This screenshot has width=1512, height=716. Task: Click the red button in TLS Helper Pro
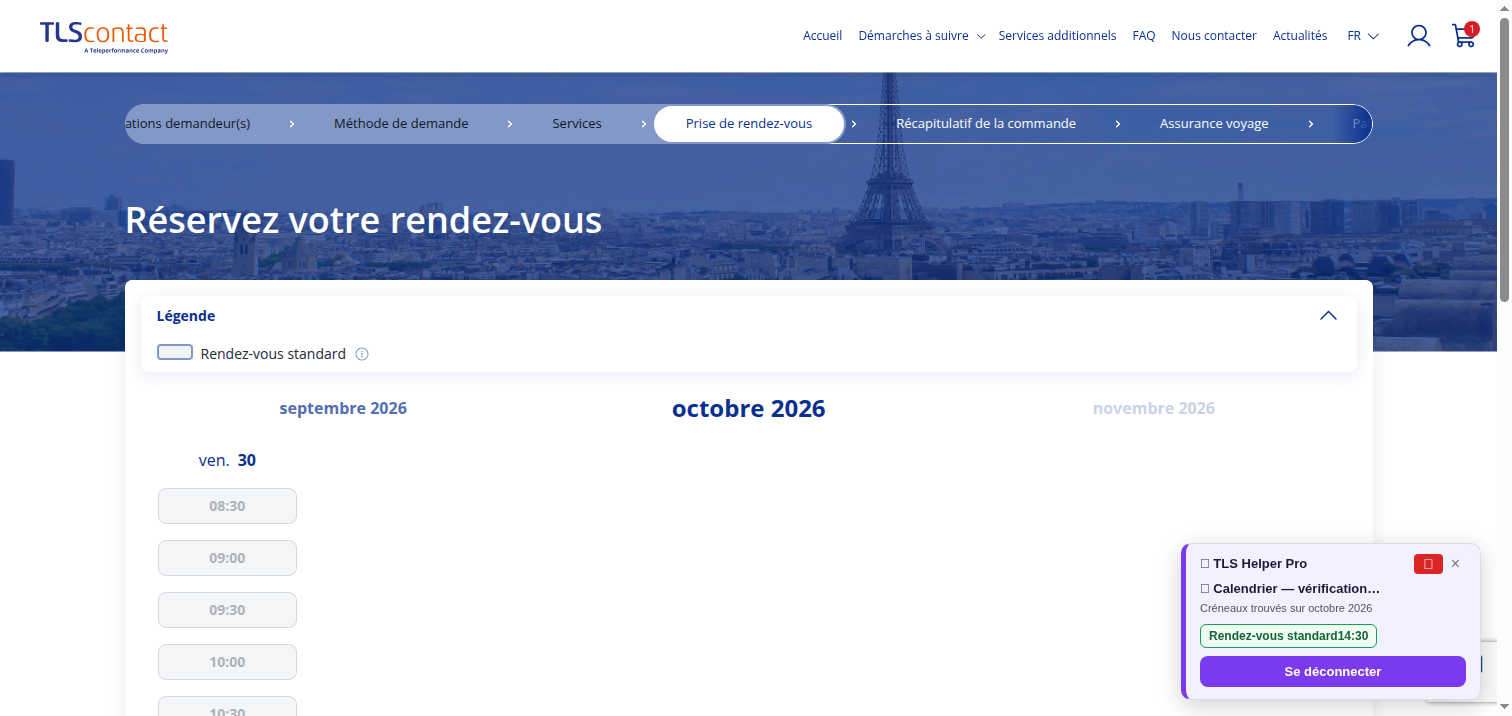coord(1428,564)
